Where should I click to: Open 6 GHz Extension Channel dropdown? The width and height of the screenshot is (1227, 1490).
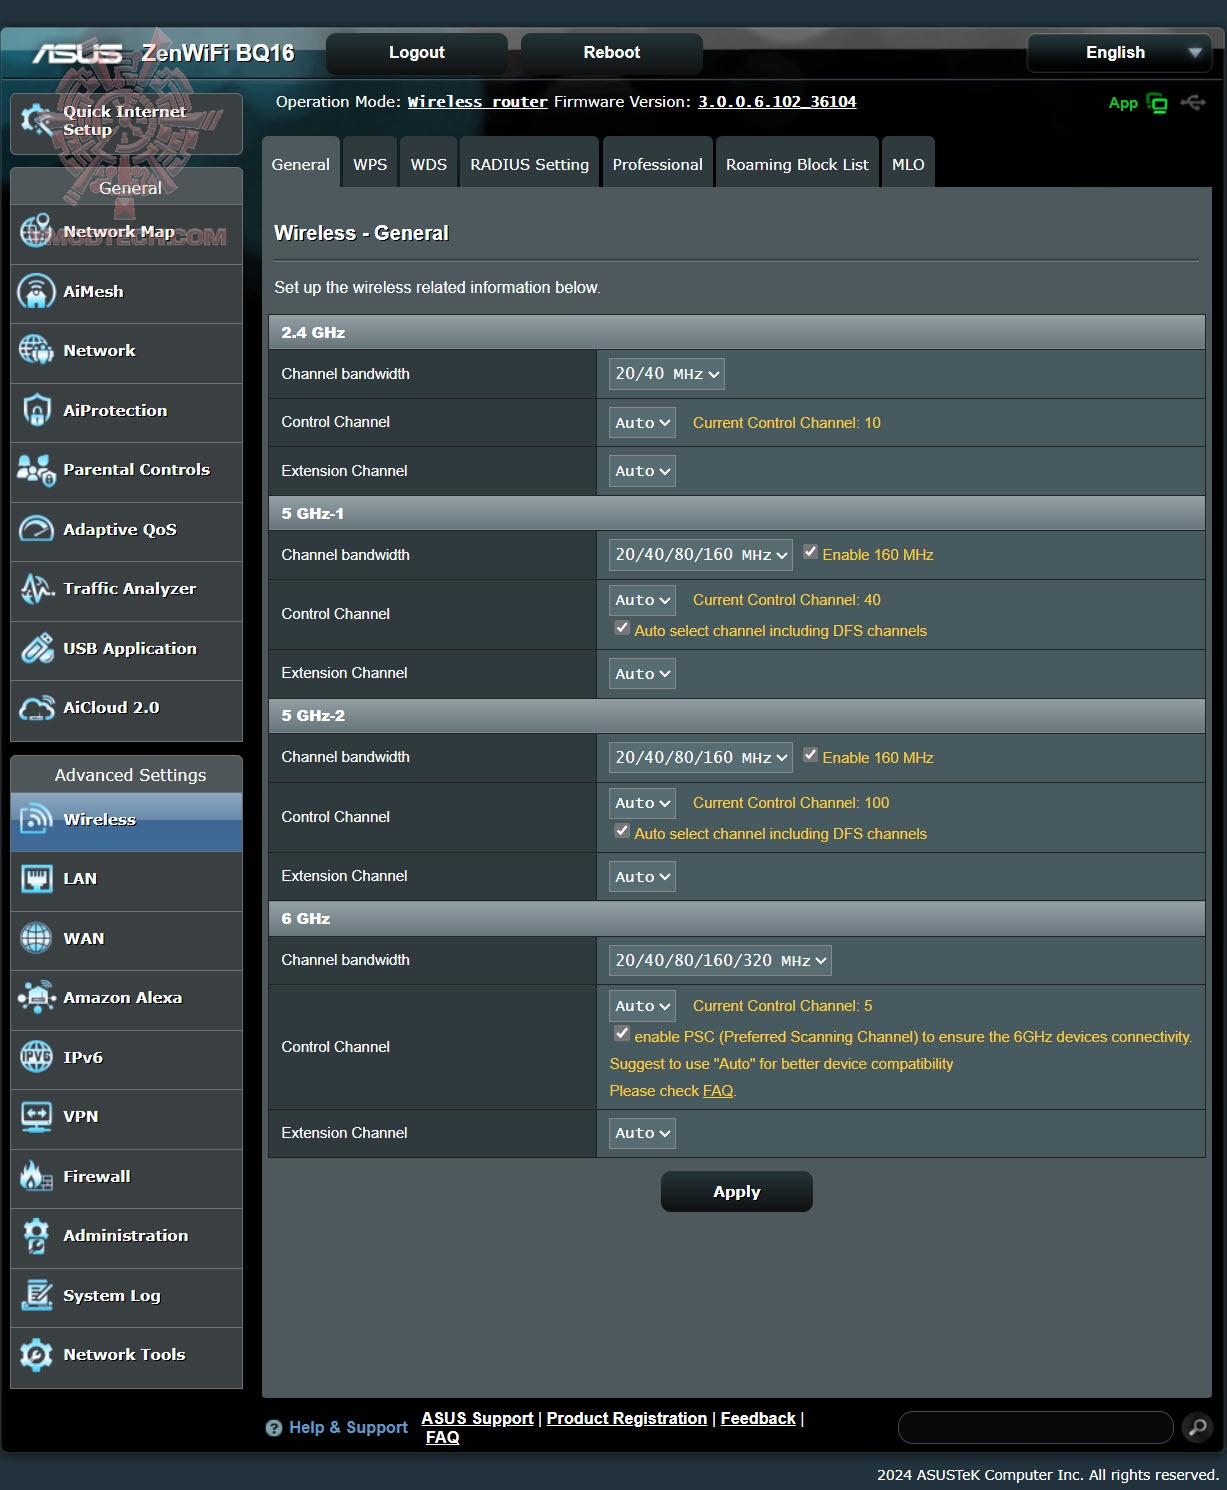642,1133
